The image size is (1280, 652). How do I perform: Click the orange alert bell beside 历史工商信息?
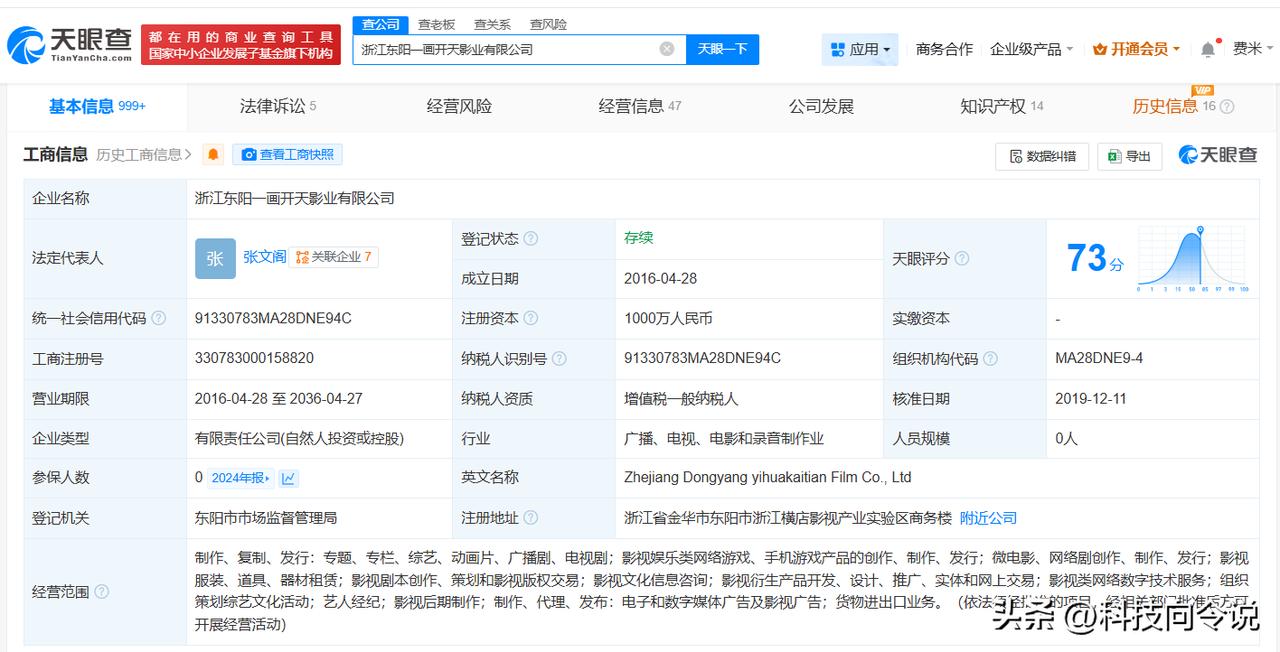[213, 155]
